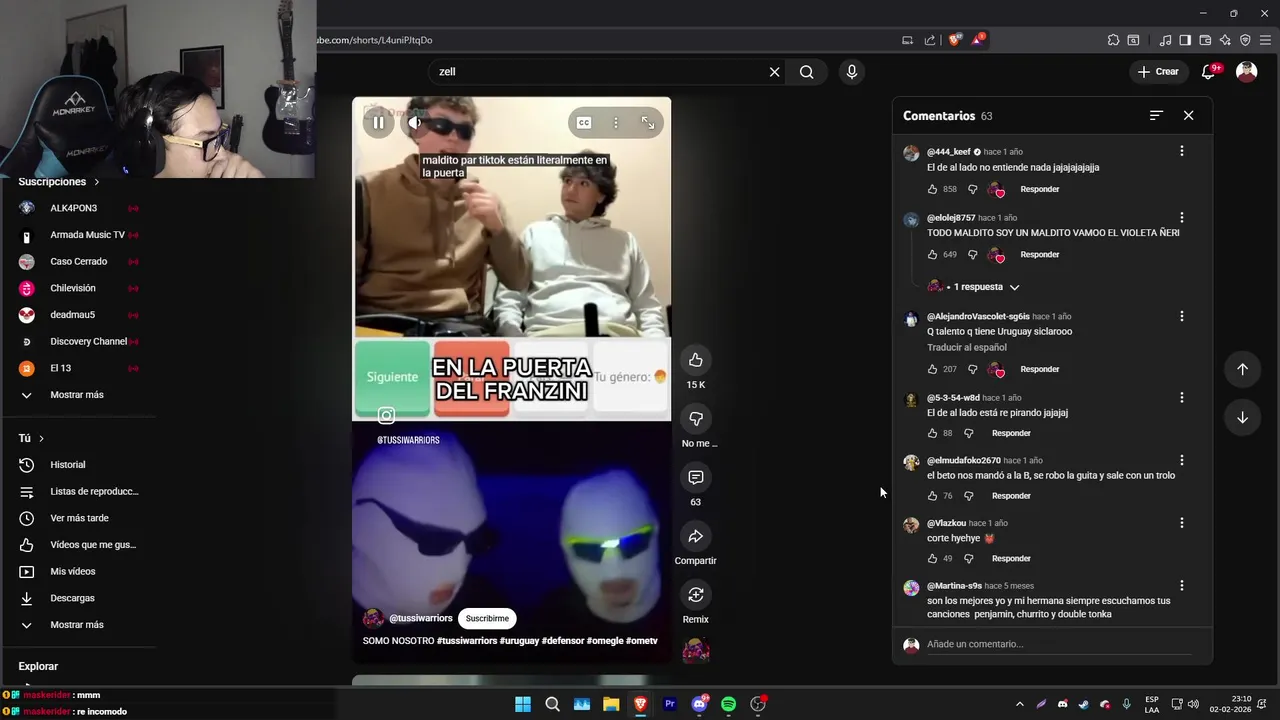1280x720 pixels.
Task: Reply to @AlejandroVascolet-sg6is comment
Action: [1039, 369]
